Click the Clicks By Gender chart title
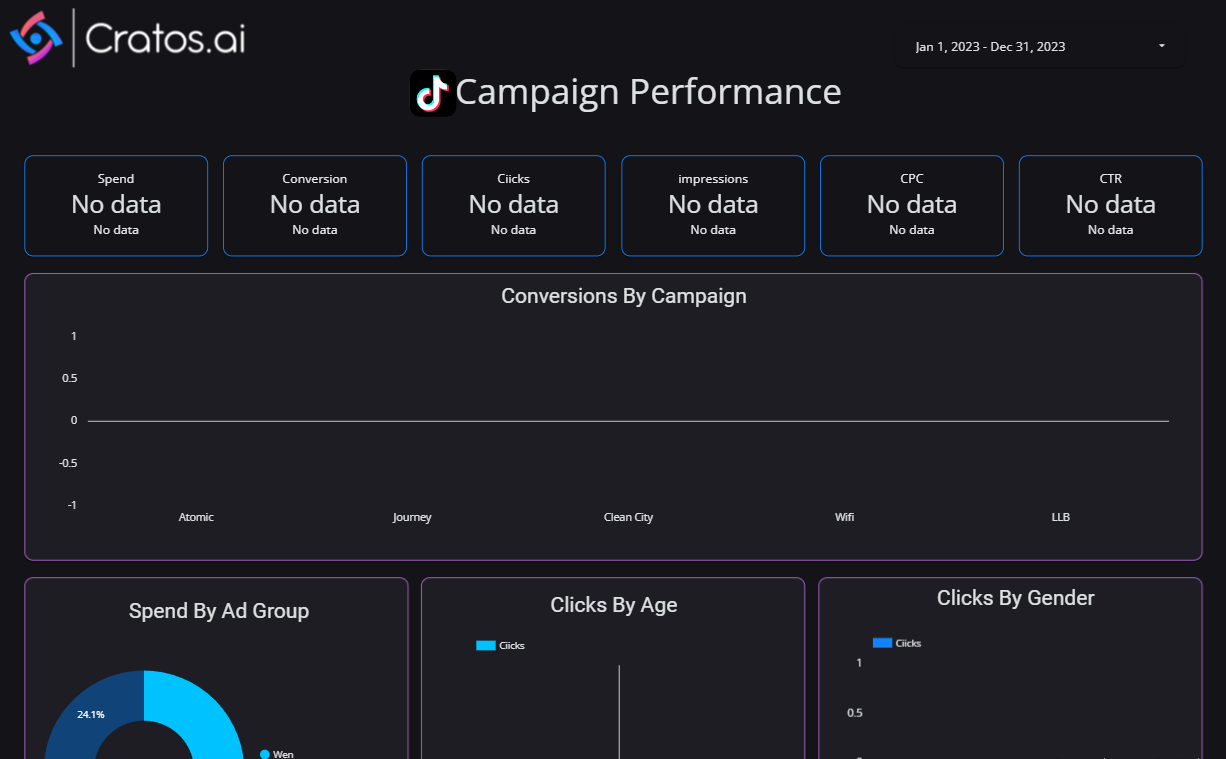 coord(1016,598)
